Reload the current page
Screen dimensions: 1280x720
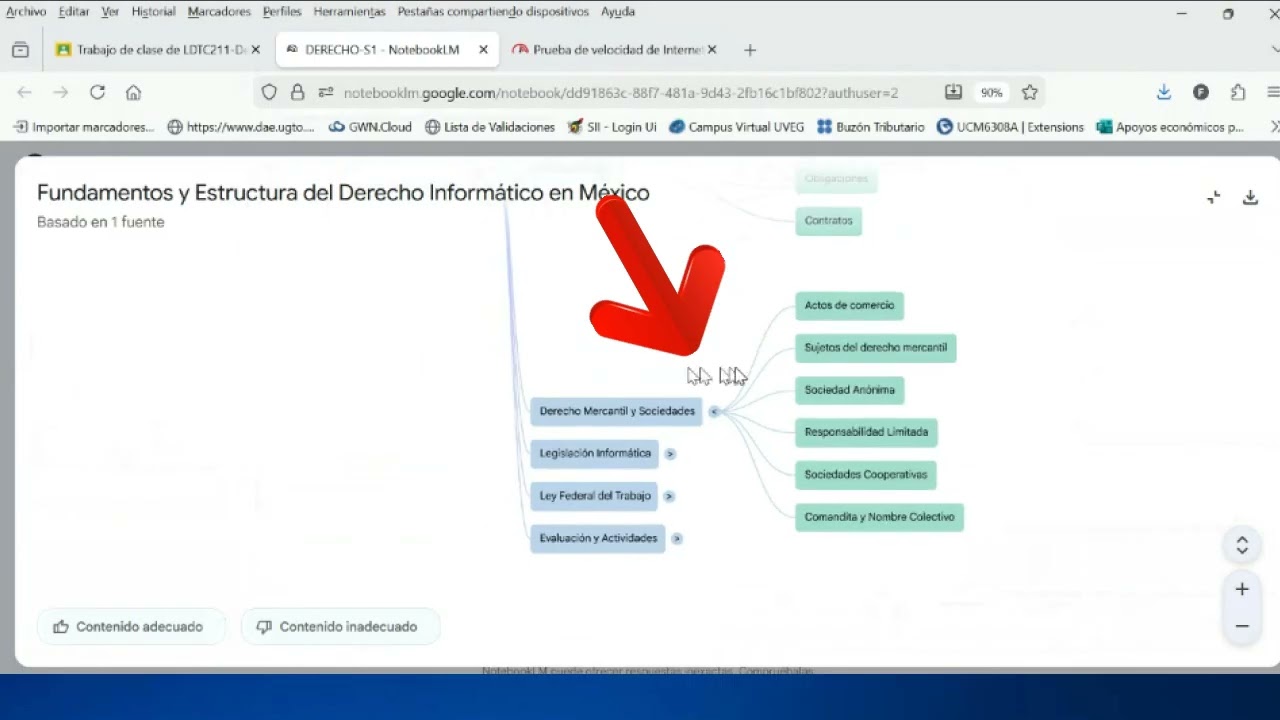point(97,92)
